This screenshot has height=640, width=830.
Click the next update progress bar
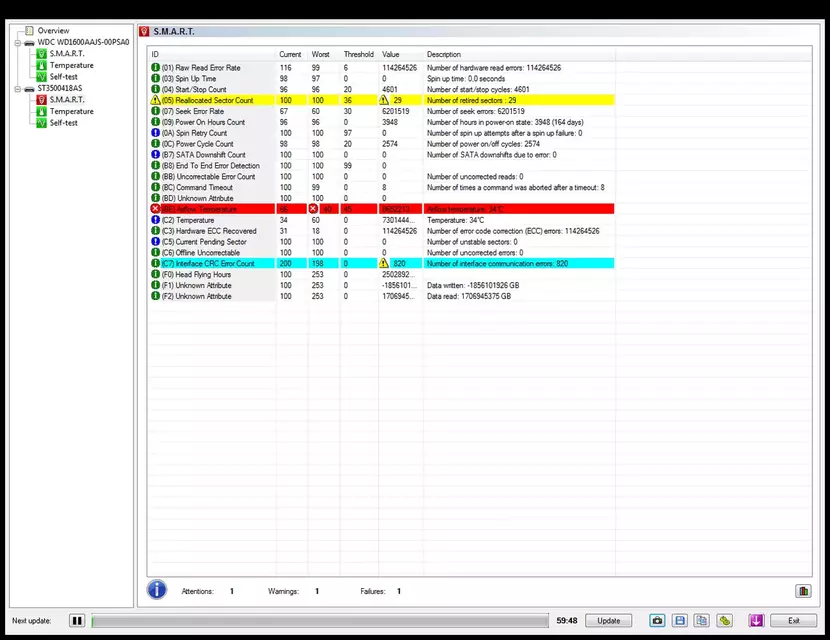tap(320, 620)
